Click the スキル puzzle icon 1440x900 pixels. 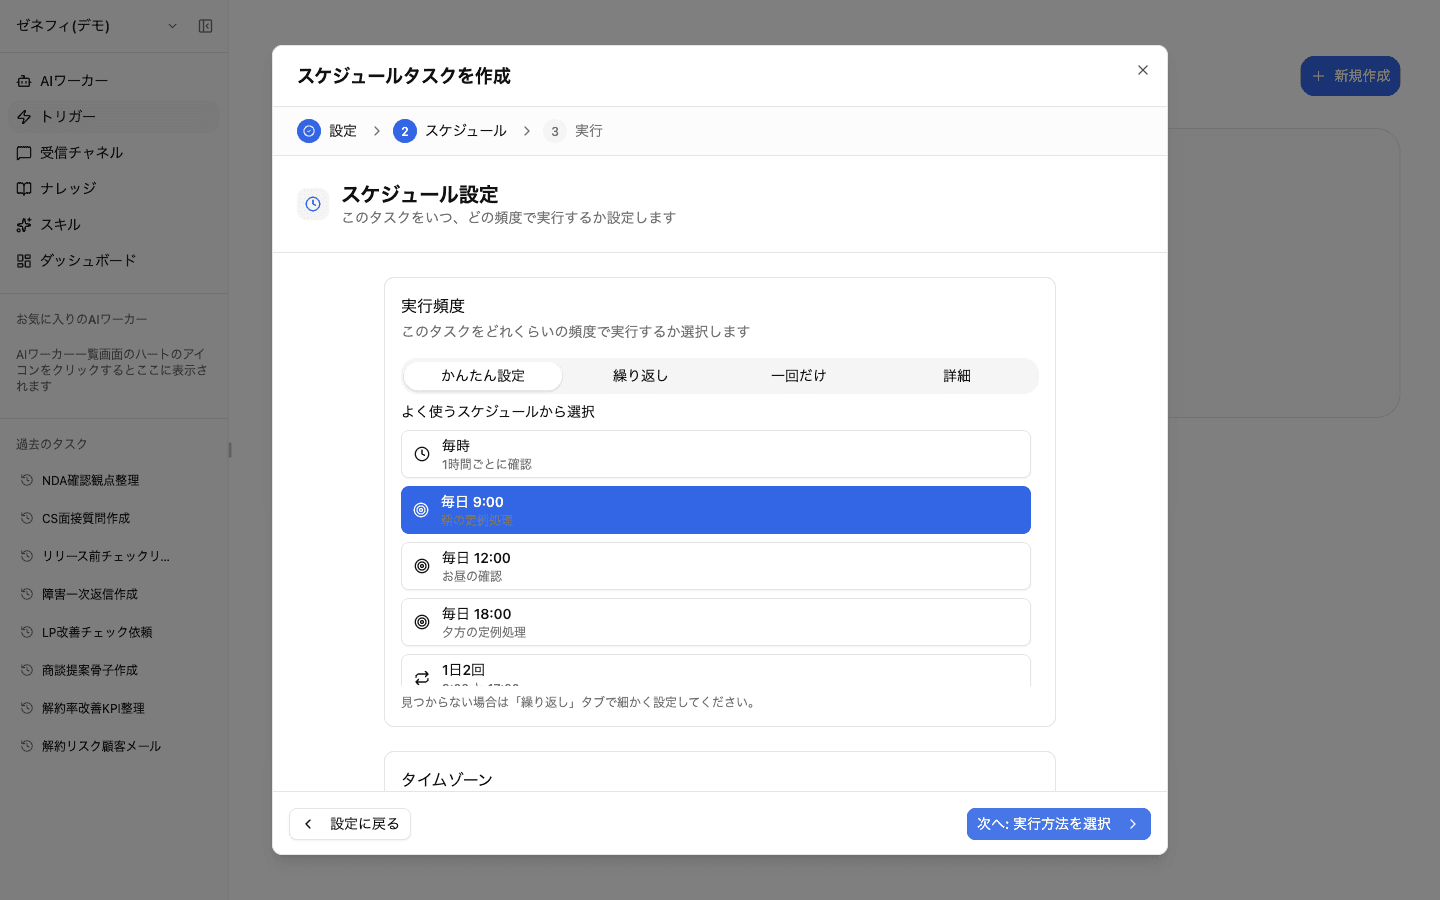[24, 225]
